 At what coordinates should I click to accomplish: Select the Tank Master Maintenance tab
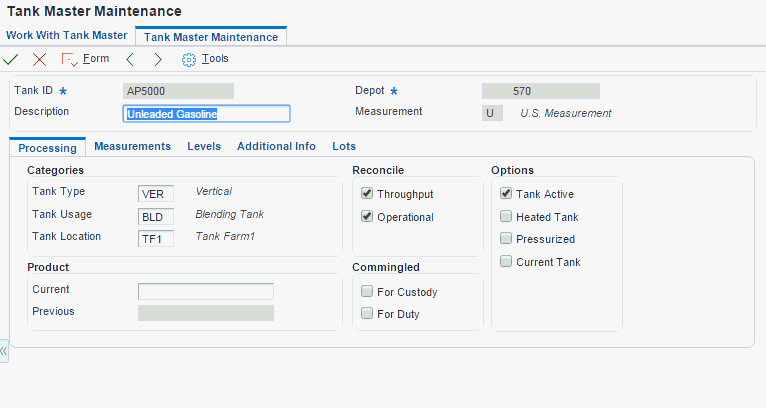(211, 37)
